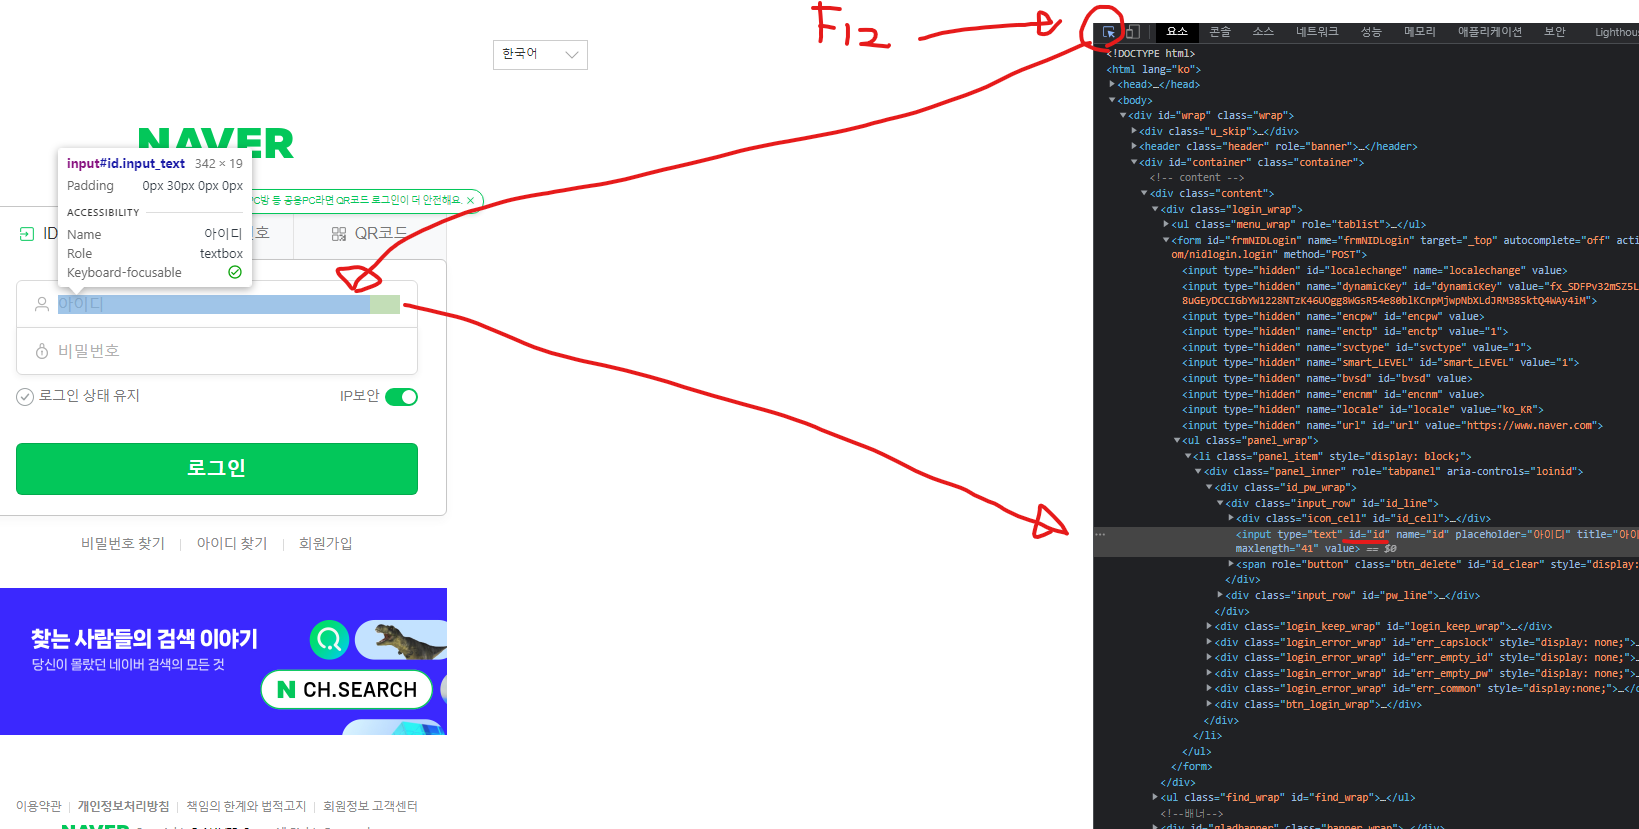Collapse the div id="wrap" node

point(1123,115)
